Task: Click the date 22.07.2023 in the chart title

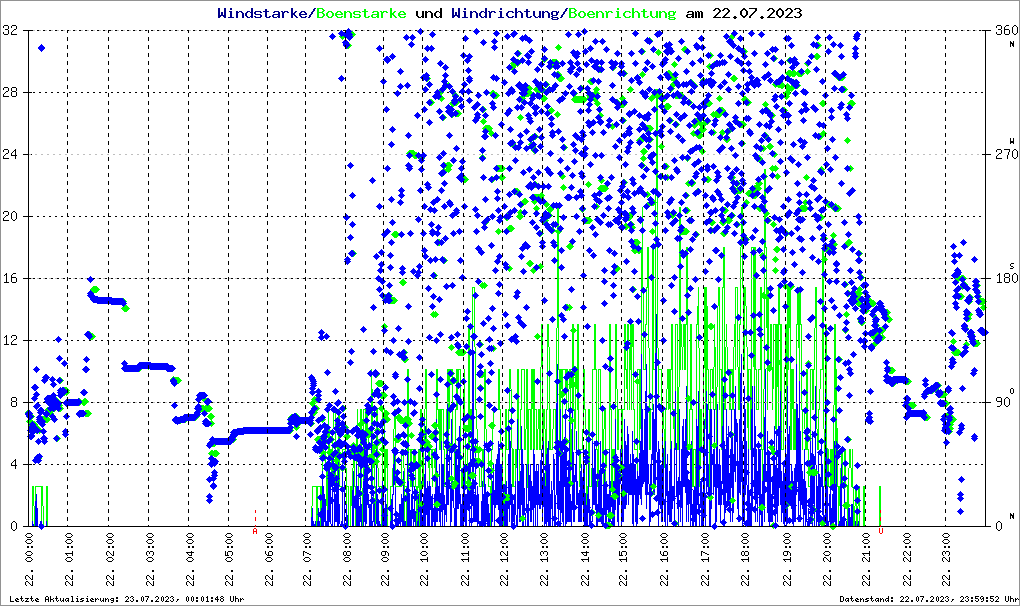Action: pos(756,14)
